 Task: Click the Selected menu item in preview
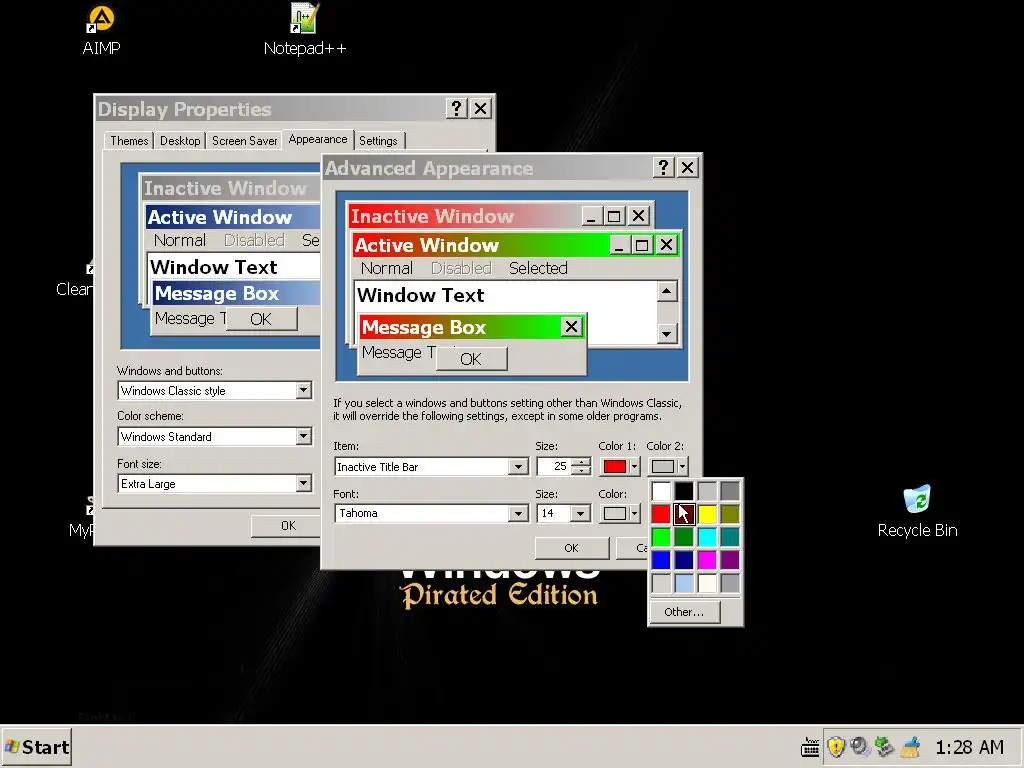click(538, 268)
